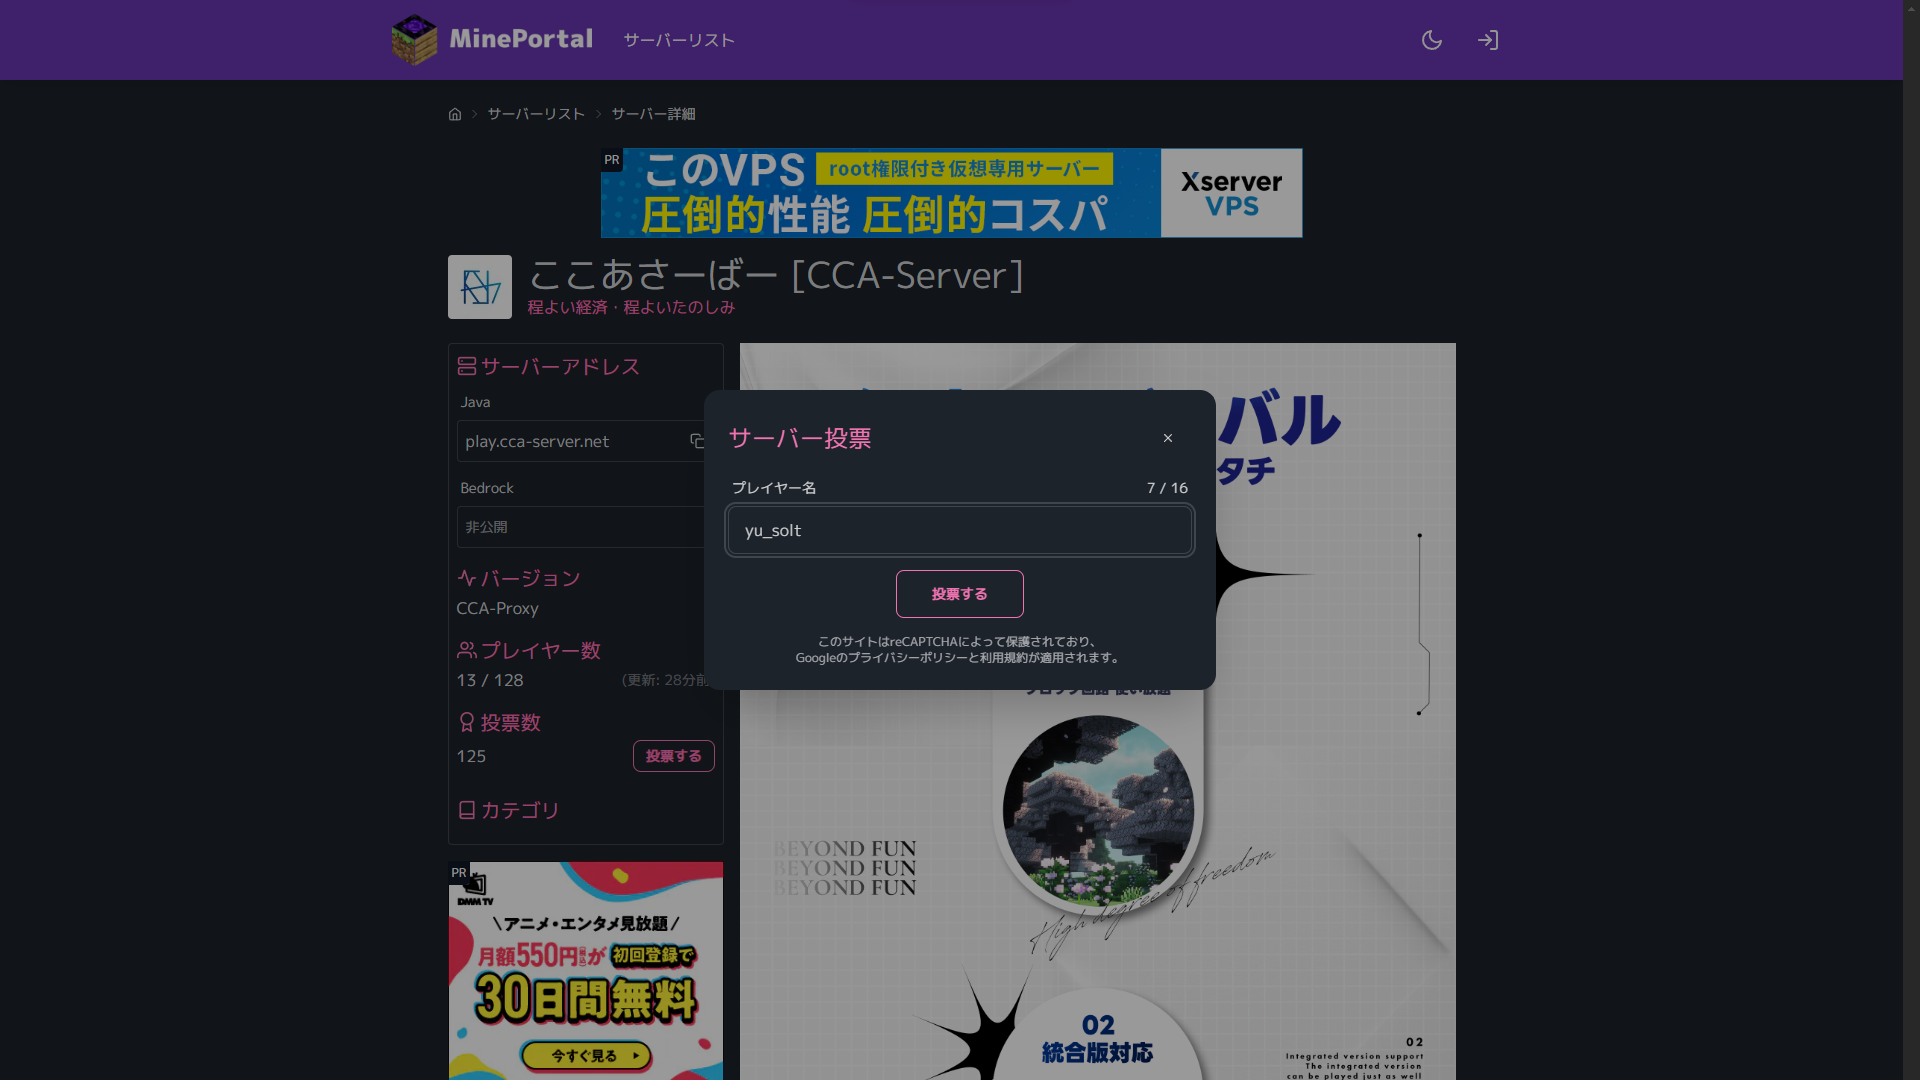
Task: Click the CCA-Server avatar icon
Action: 480,287
